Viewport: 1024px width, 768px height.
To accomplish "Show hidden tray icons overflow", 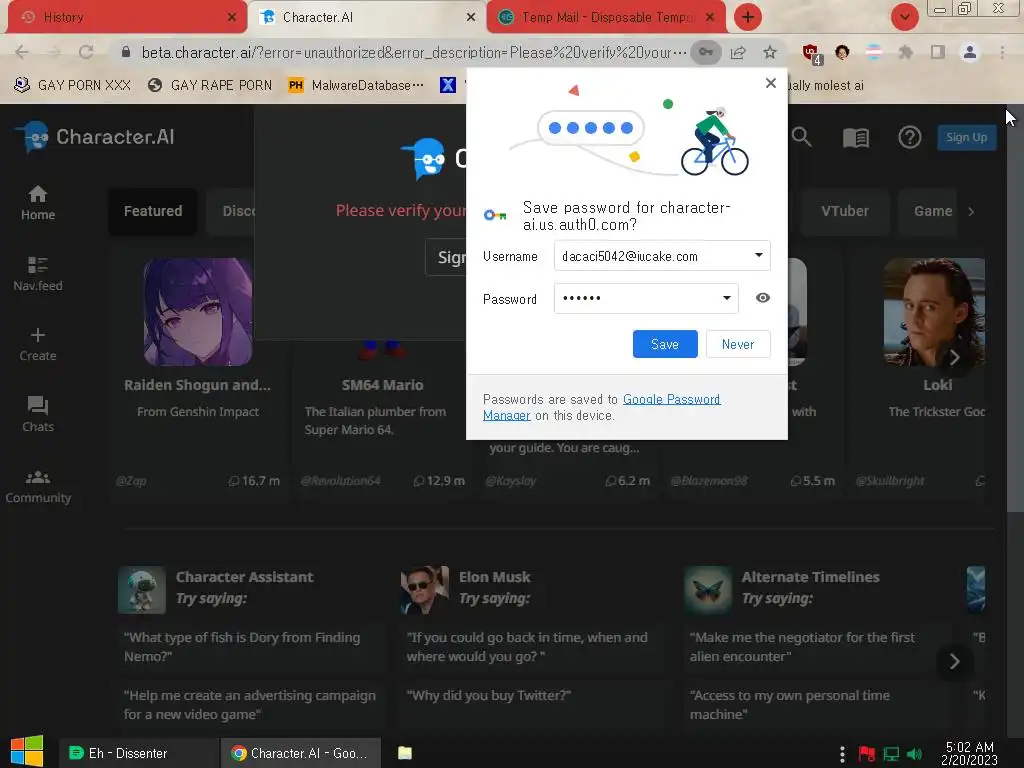I will tap(842, 754).
